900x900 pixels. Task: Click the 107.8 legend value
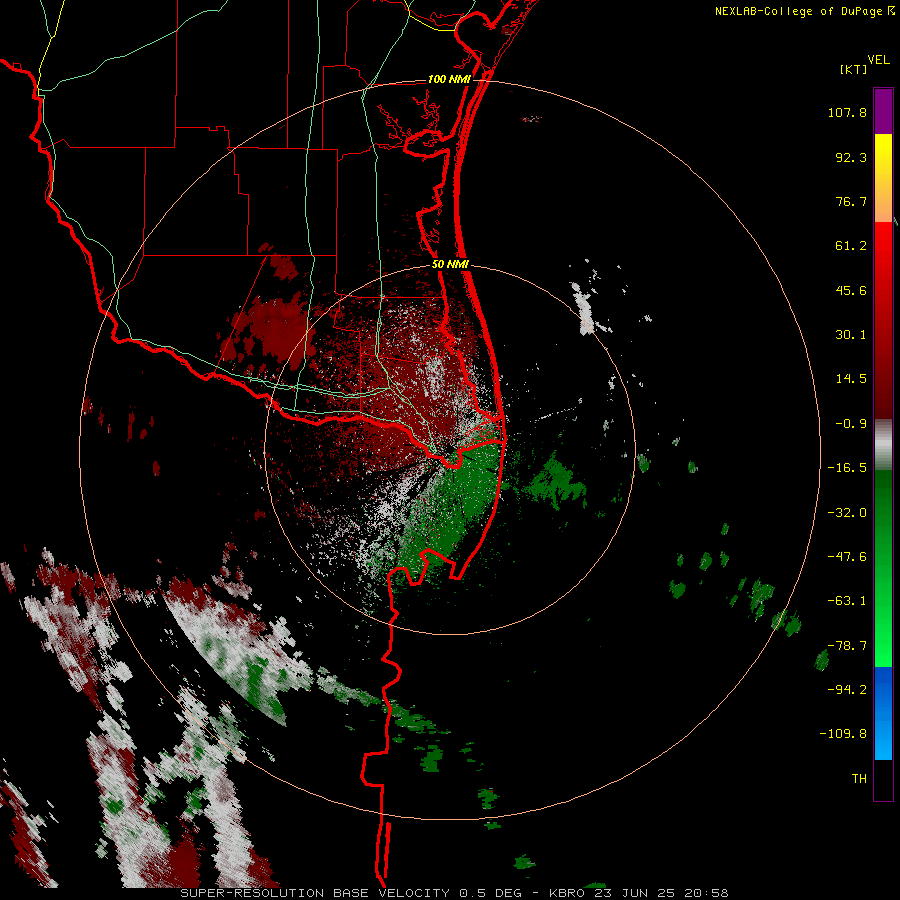tap(847, 112)
